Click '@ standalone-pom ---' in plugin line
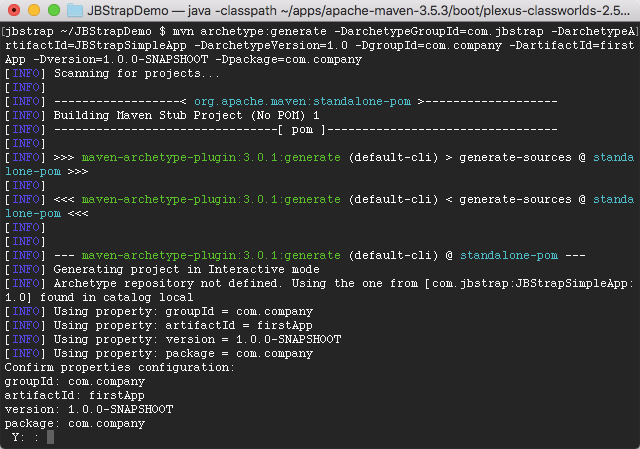 click(516, 256)
